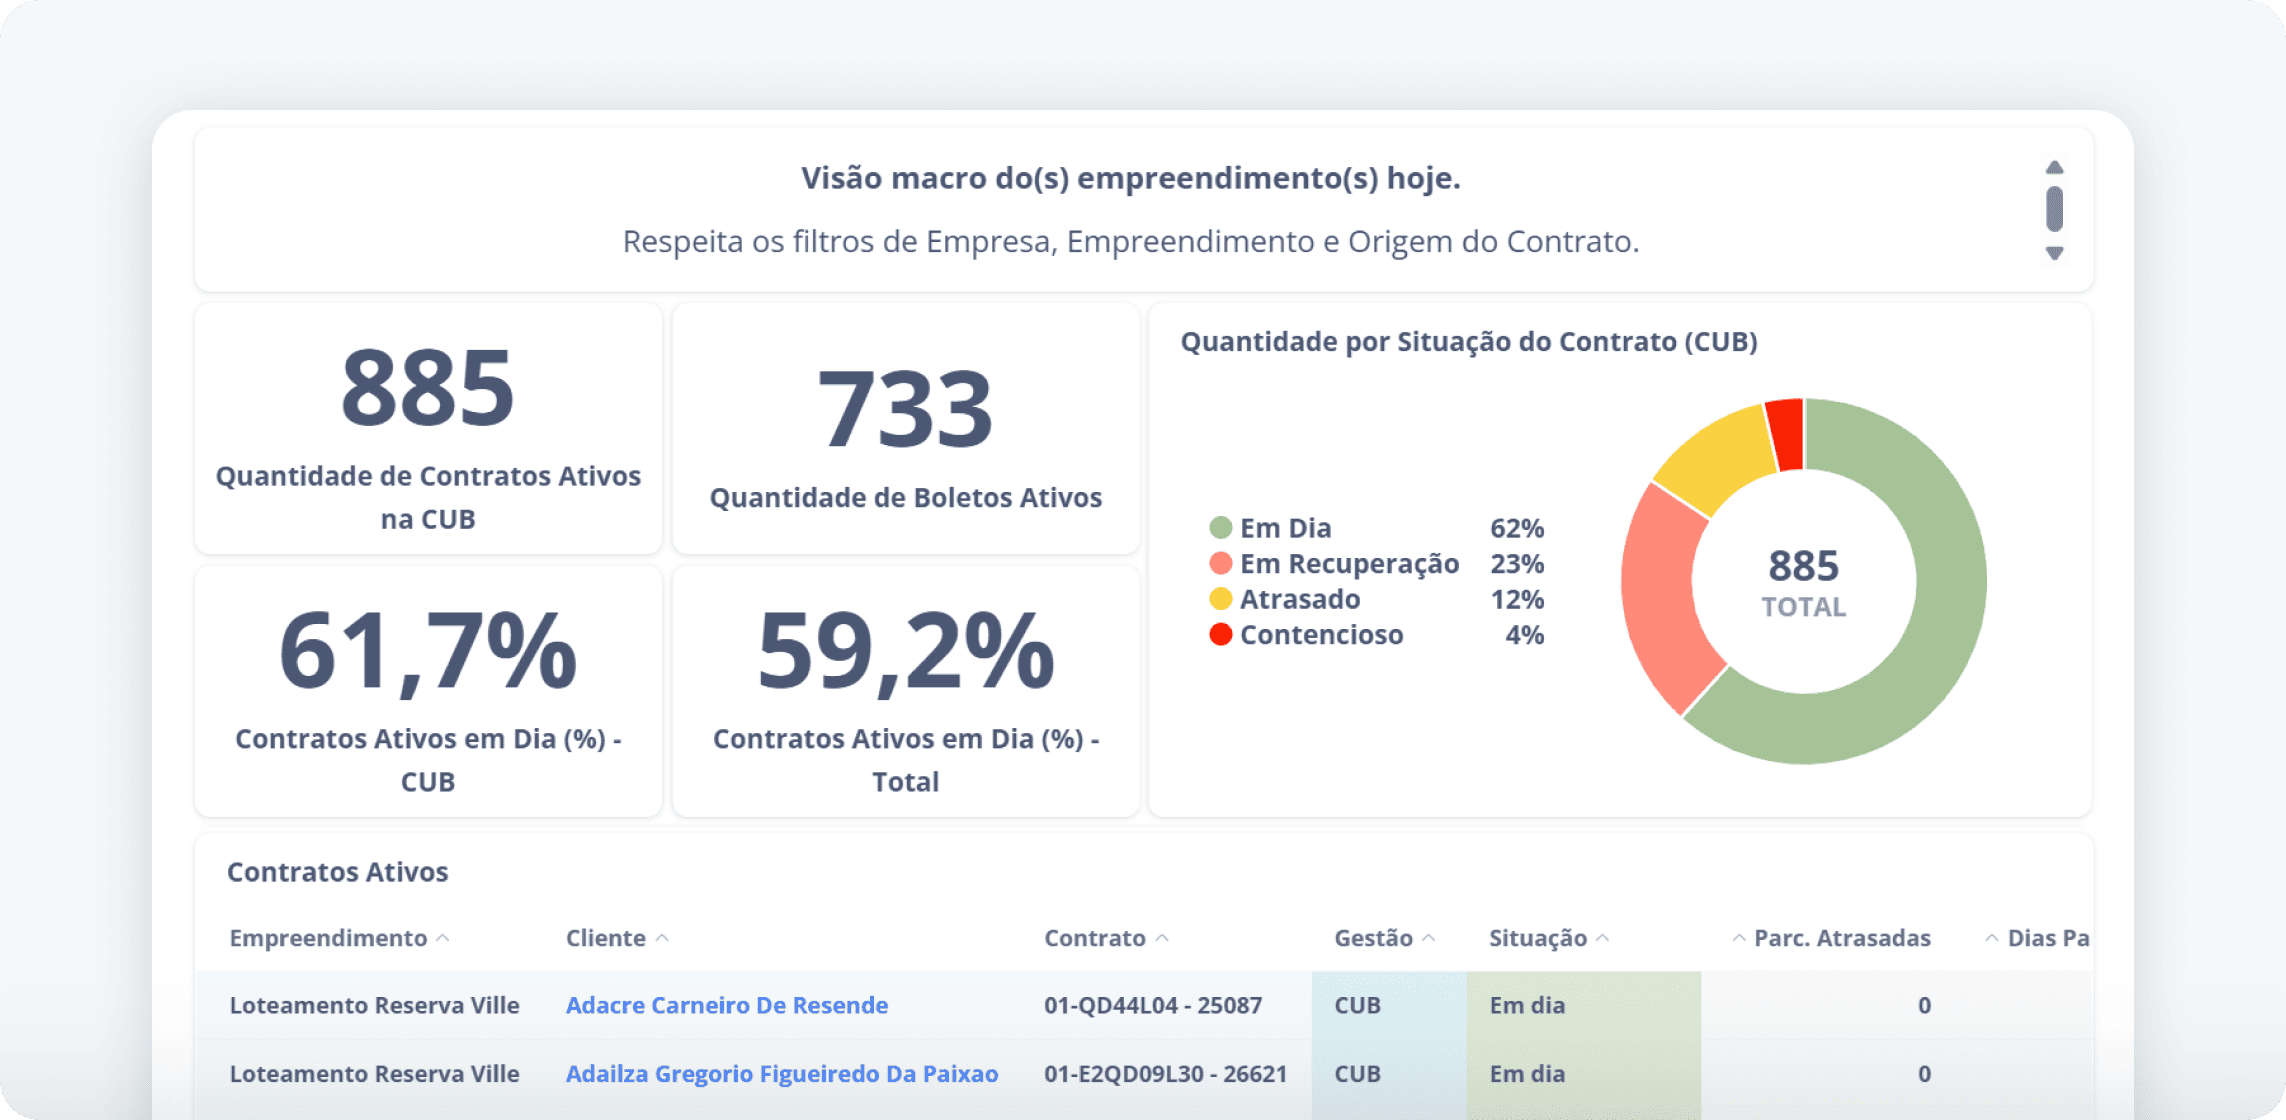2286x1120 pixels.
Task: Click the Parc. Atrasadas sort caret
Action: [1739, 938]
